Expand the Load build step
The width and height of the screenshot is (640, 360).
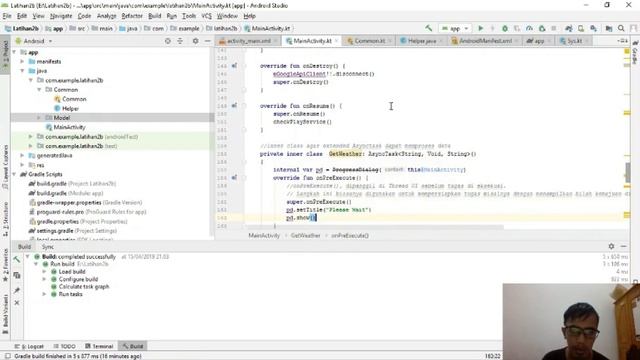44,272
